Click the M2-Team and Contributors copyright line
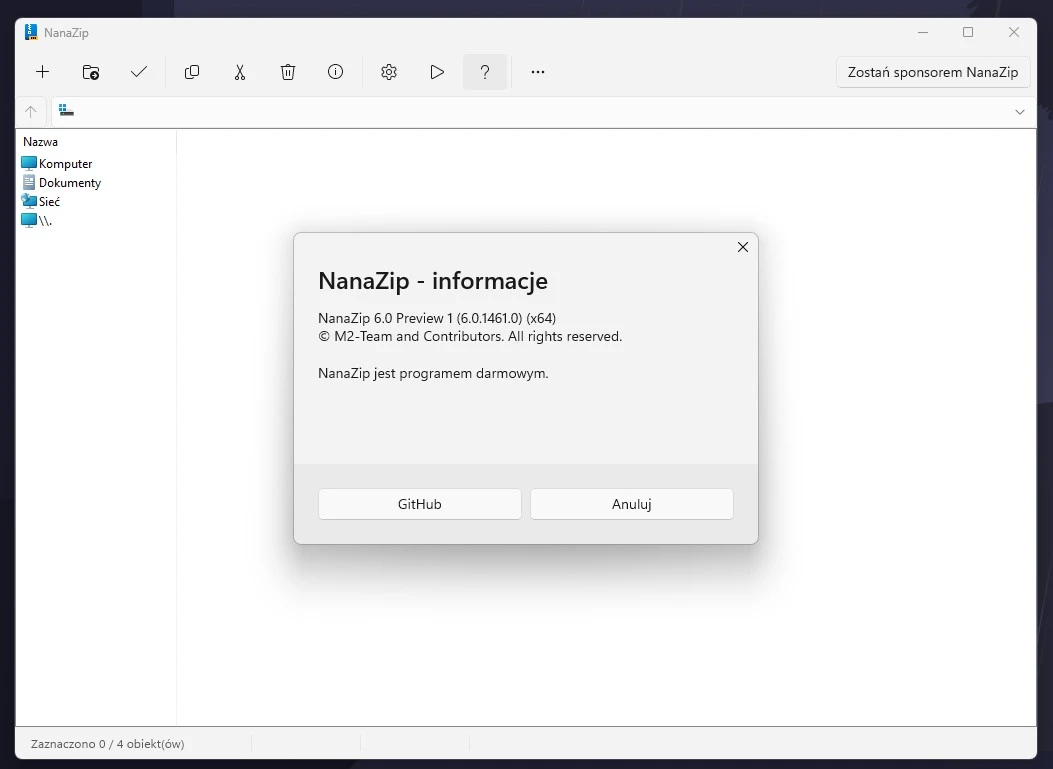The width and height of the screenshot is (1053, 769). click(470, 336)
